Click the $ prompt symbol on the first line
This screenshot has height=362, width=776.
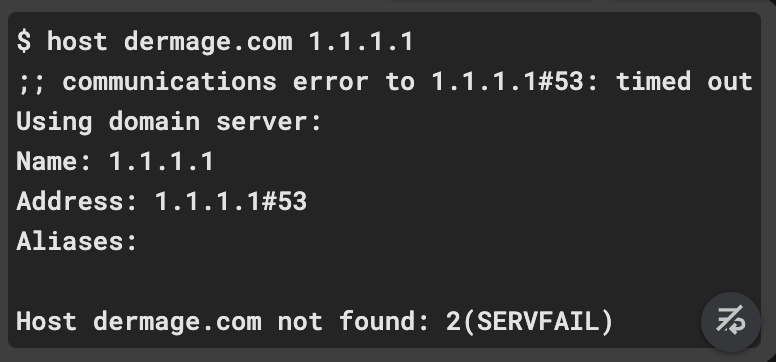tap(24, 41)
